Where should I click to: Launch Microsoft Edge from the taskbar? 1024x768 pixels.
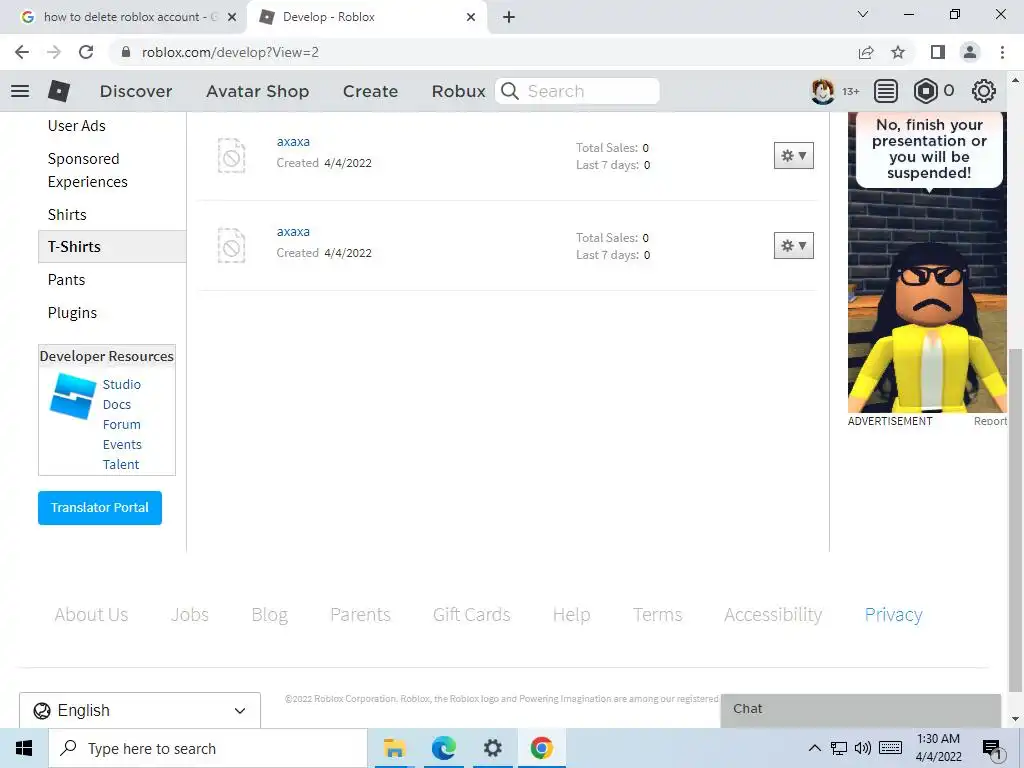point(443,748)
